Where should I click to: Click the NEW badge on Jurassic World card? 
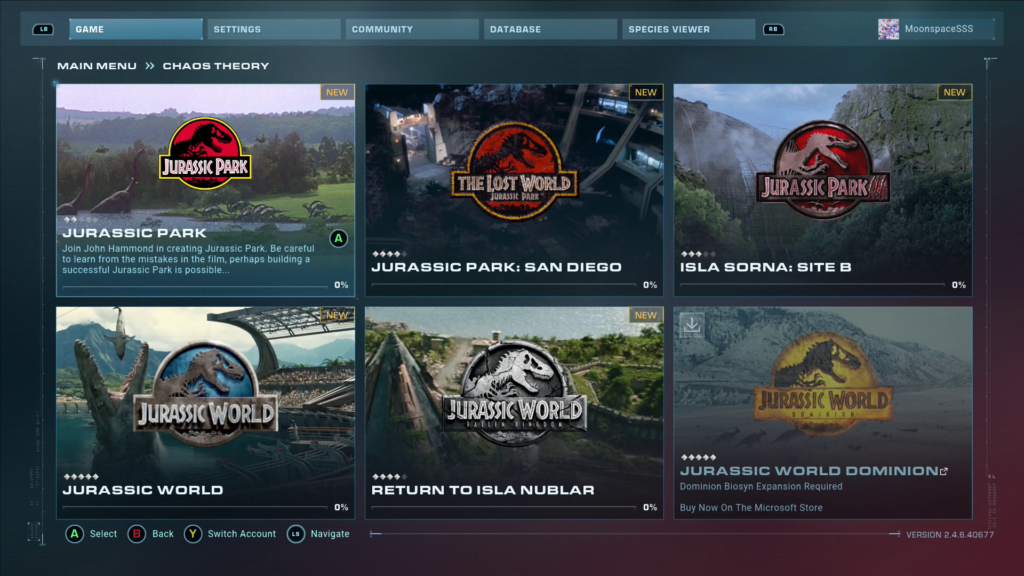pos(337,315)
